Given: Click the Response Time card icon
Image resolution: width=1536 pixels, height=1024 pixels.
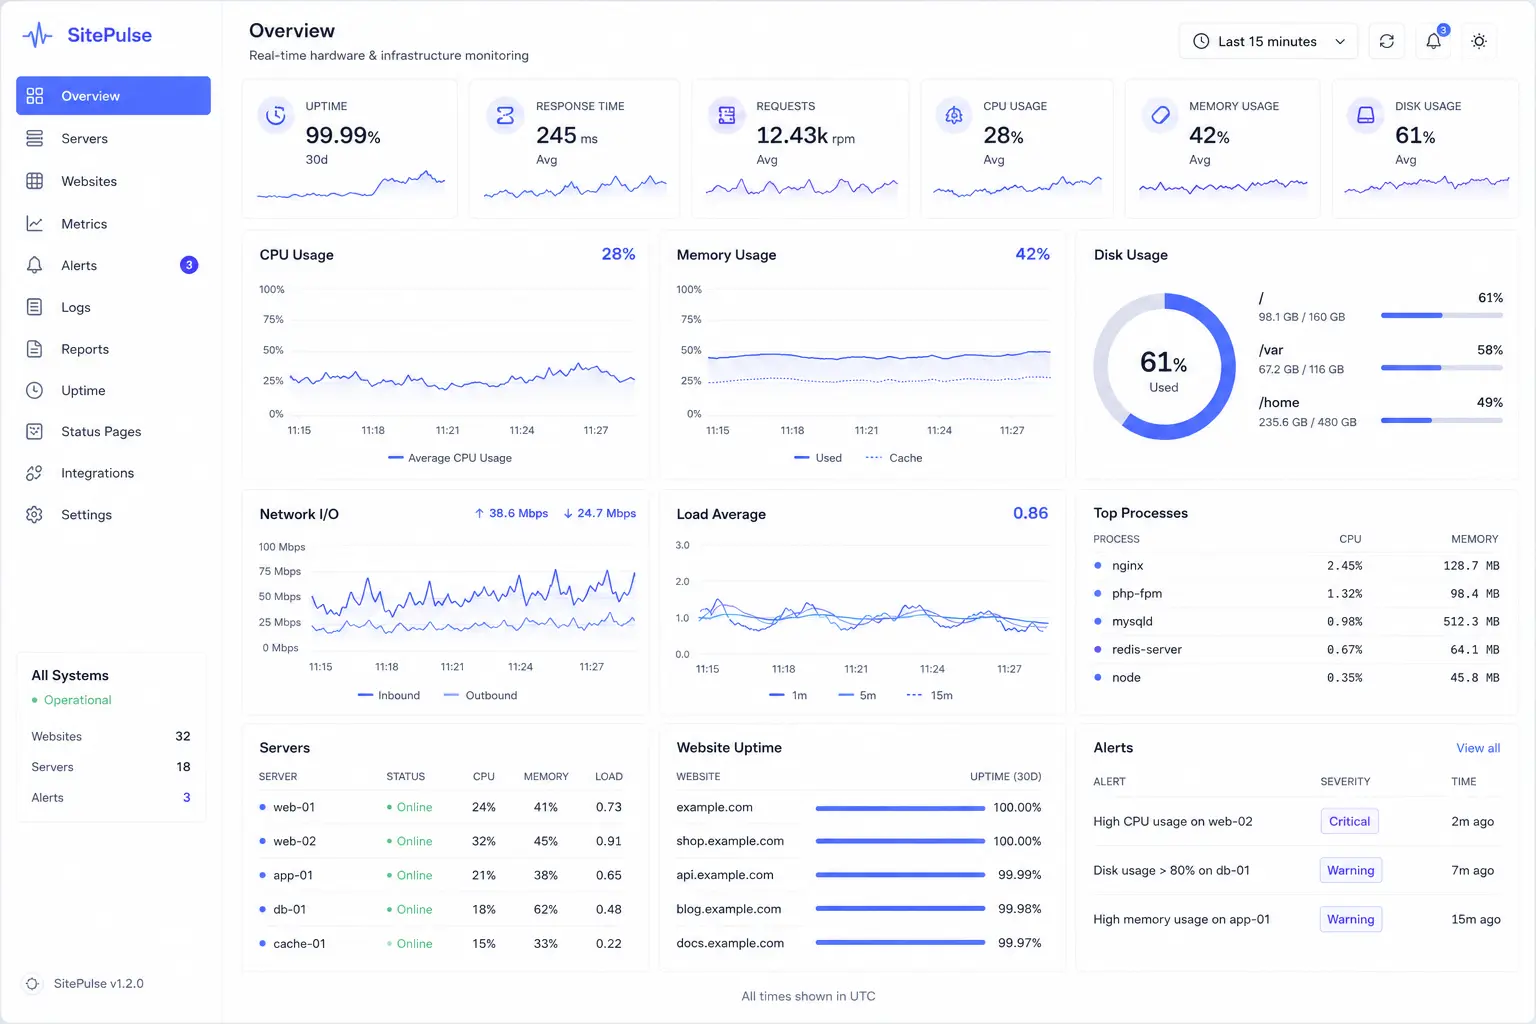Looking at the screenshot, I should click(x=505, y=116).
